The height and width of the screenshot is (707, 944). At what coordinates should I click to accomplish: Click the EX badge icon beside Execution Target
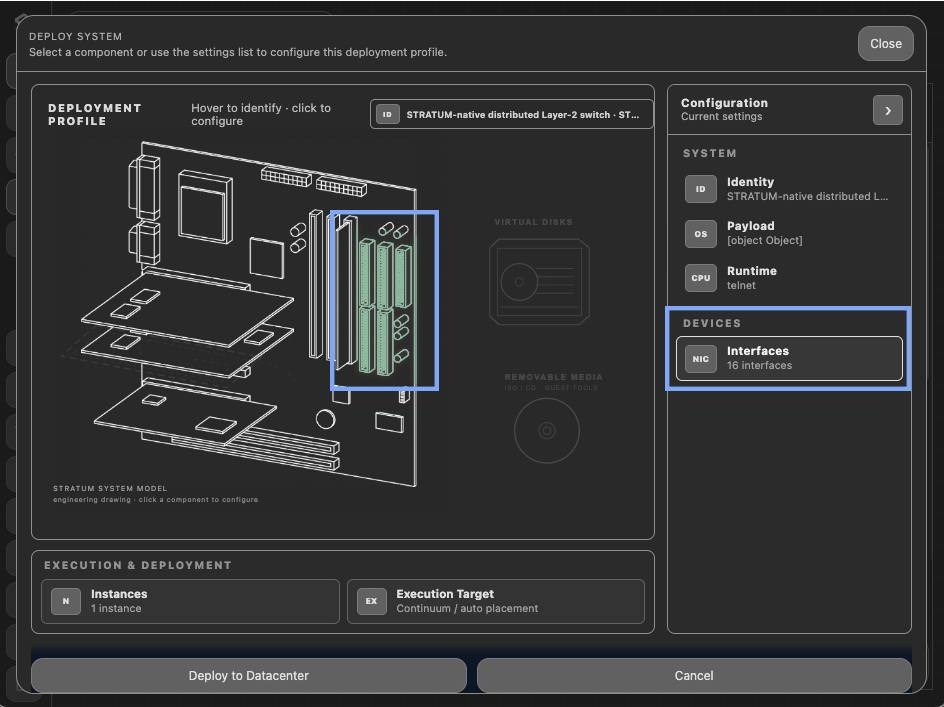(x=371, y=601)
